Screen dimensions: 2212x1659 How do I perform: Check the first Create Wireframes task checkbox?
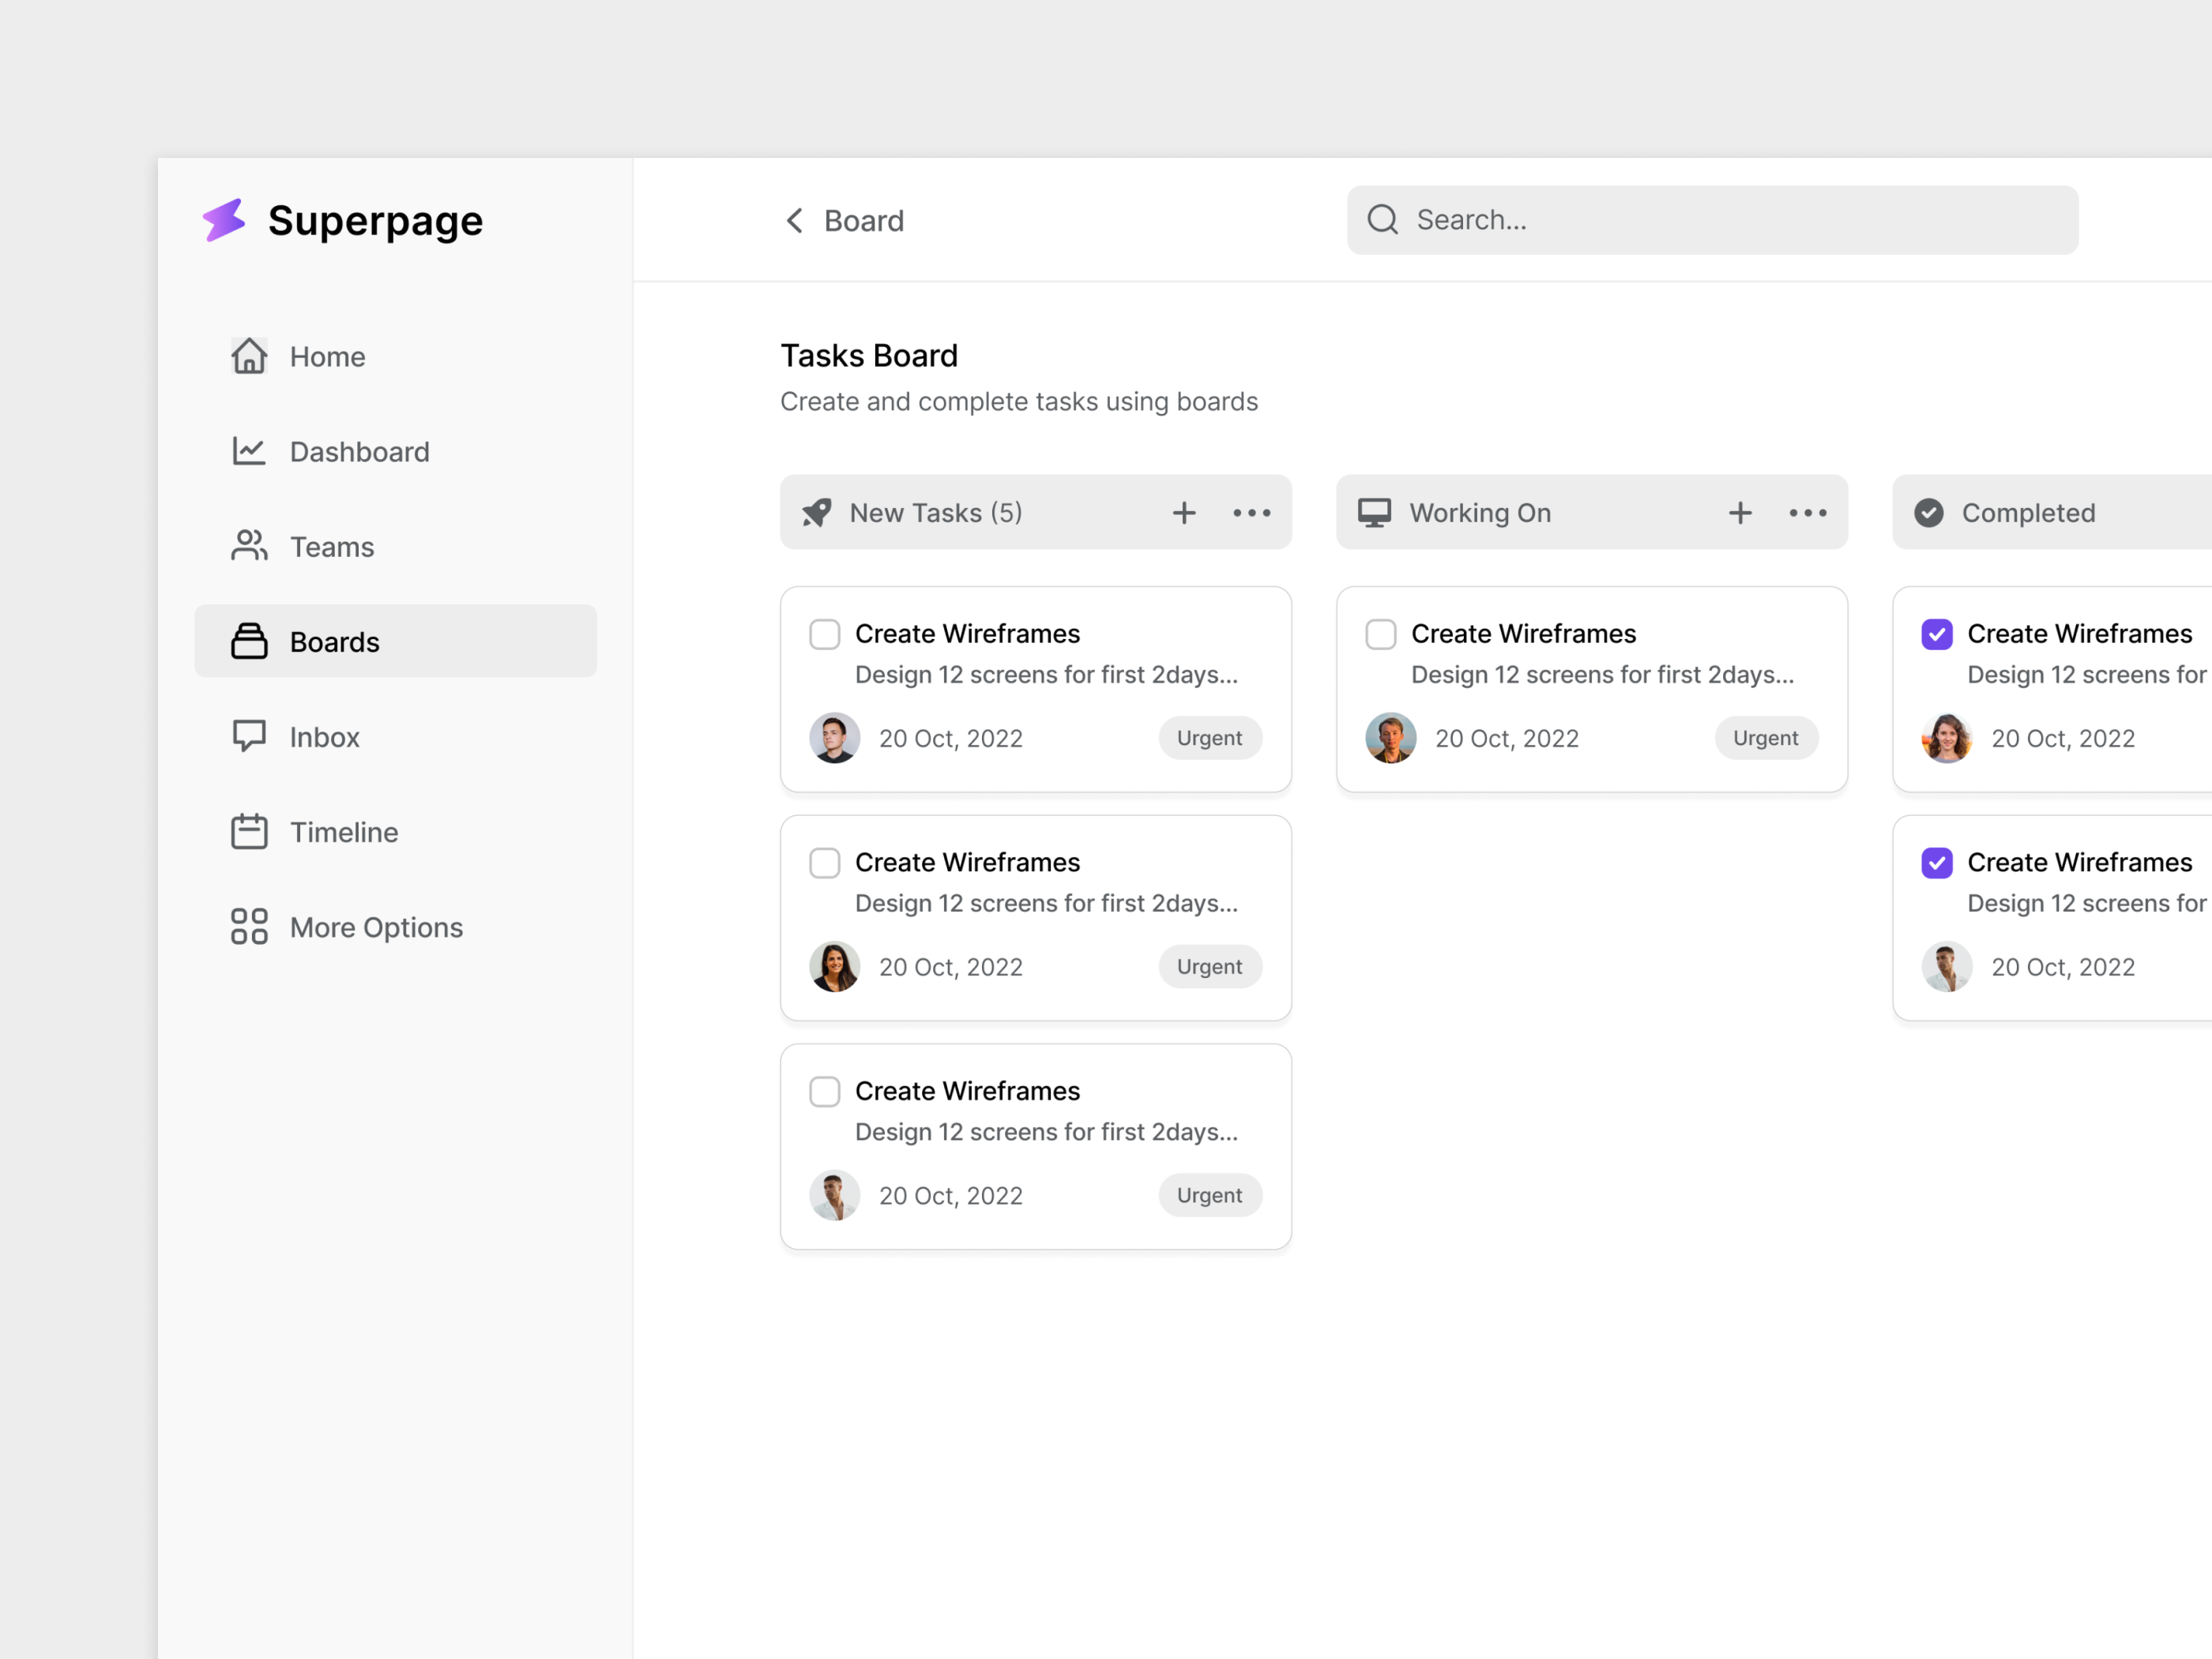824,634
